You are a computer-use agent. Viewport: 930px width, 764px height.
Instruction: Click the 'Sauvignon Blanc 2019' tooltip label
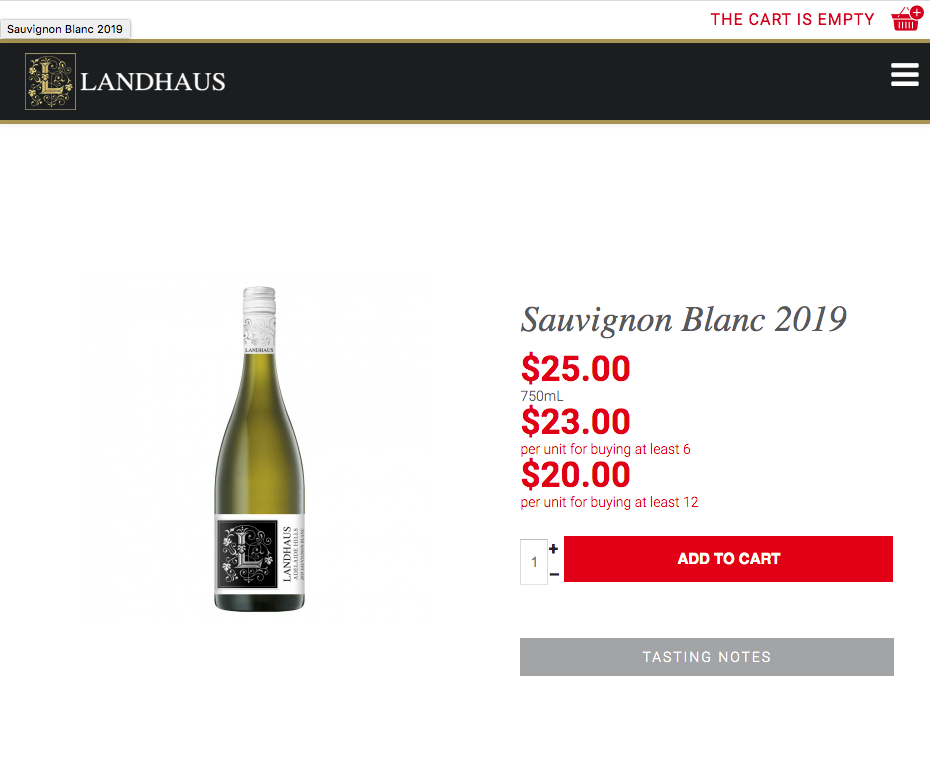(x=65, y=29)
